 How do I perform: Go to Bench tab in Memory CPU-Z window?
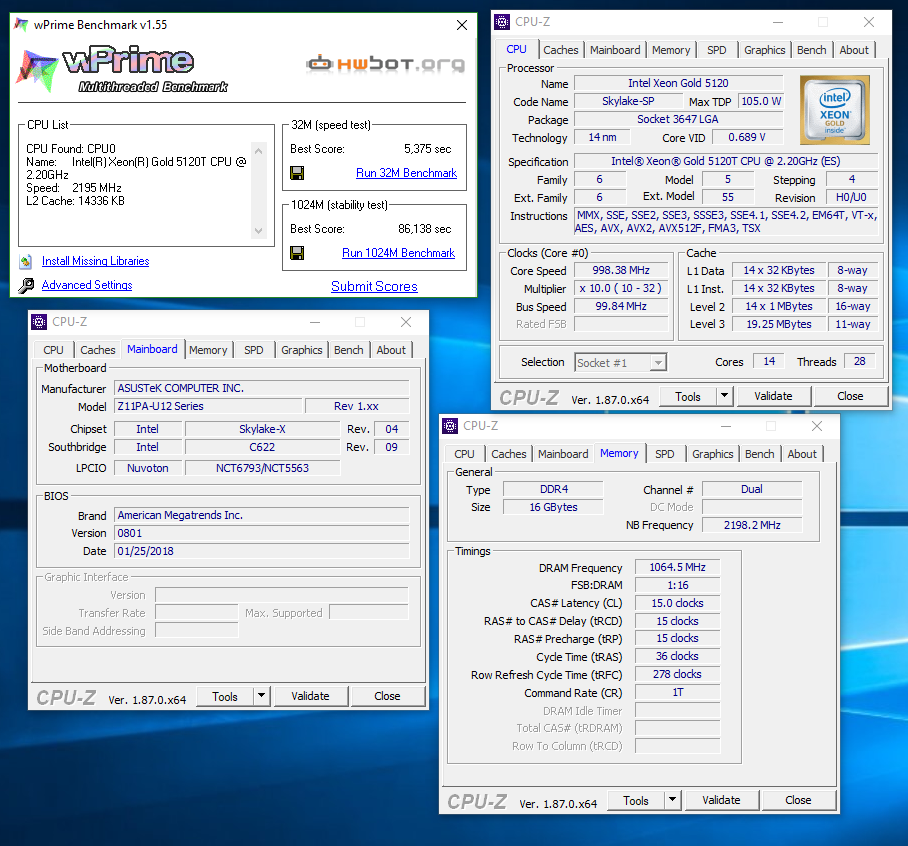point(760,455)
